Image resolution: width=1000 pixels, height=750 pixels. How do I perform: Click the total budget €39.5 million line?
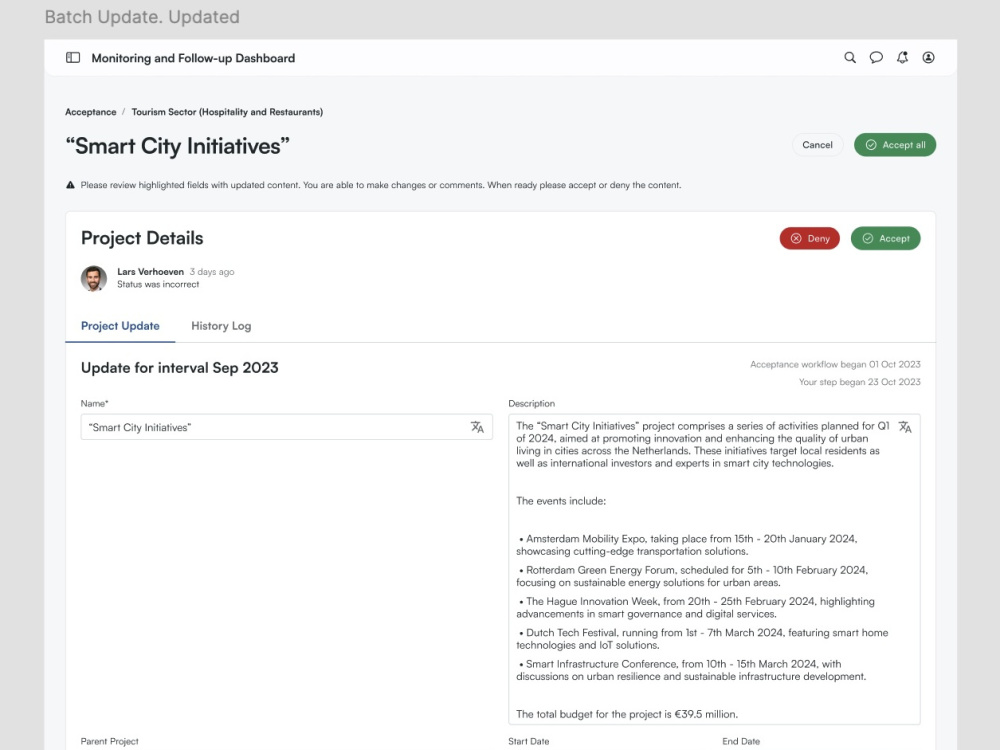(627, 714)
